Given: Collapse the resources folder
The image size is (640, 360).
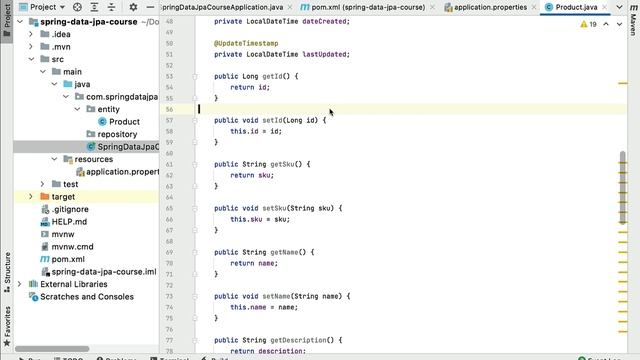Looking at the screenshot, I should point(54,159).
